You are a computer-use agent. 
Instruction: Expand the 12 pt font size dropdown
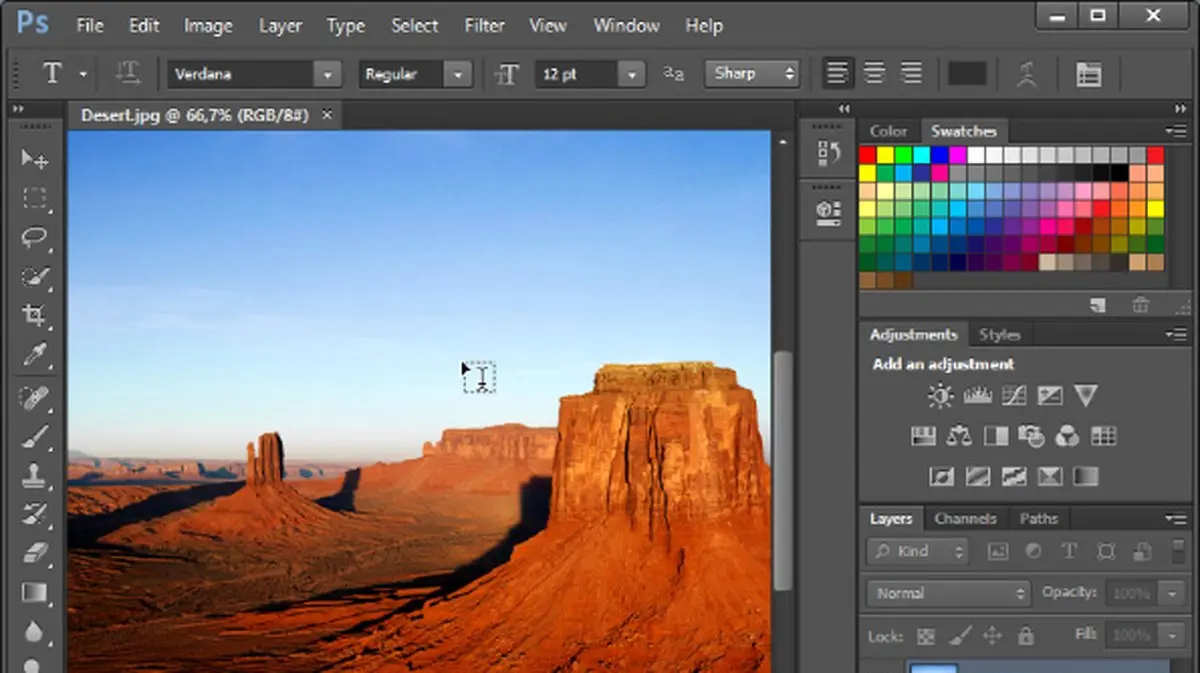coord(631,74)
